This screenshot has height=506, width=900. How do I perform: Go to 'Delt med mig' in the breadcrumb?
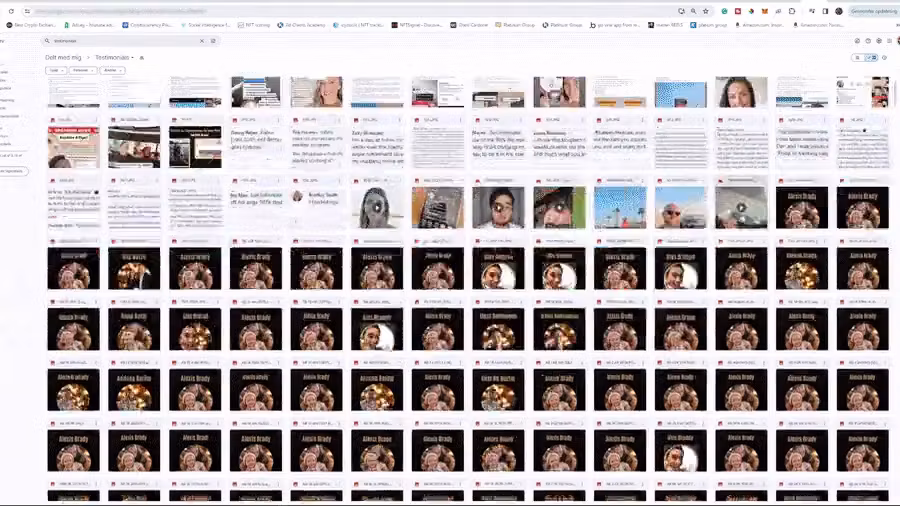point(63,57)
